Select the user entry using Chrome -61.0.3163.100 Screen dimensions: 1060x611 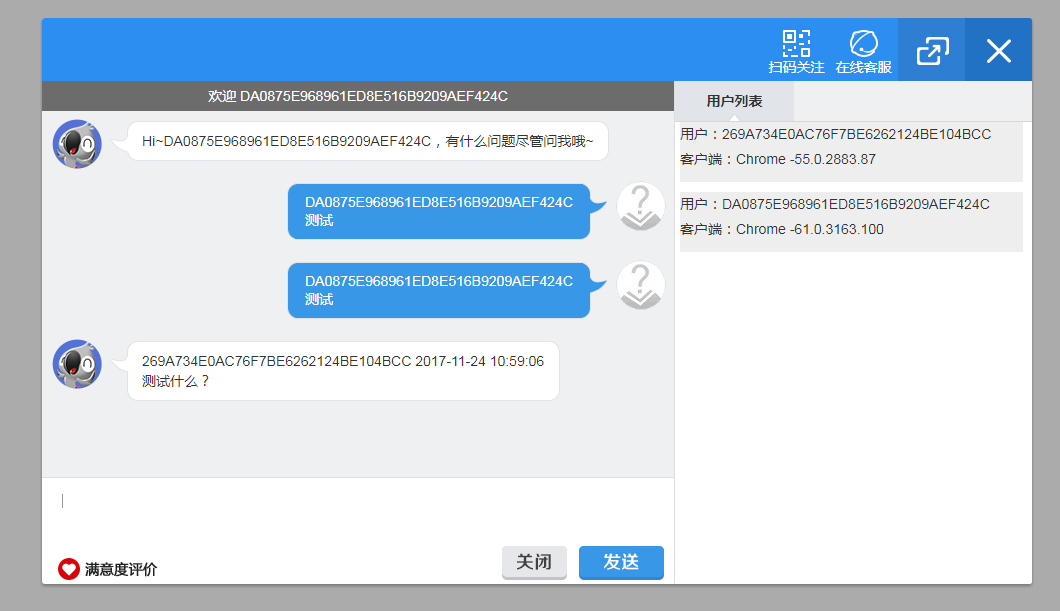850,216
